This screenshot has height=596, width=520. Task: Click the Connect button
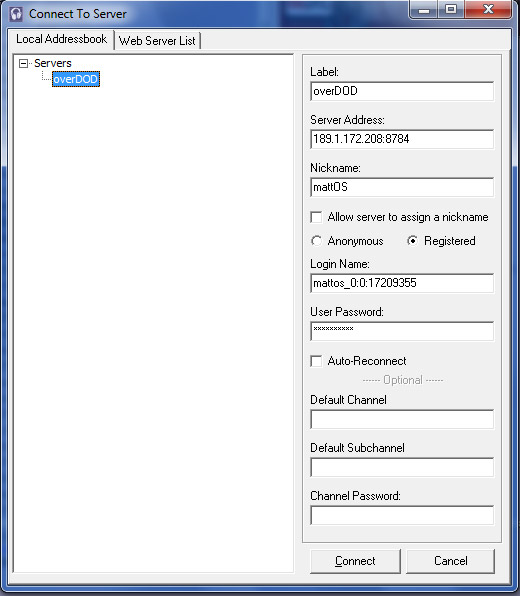tap(355, 561)
